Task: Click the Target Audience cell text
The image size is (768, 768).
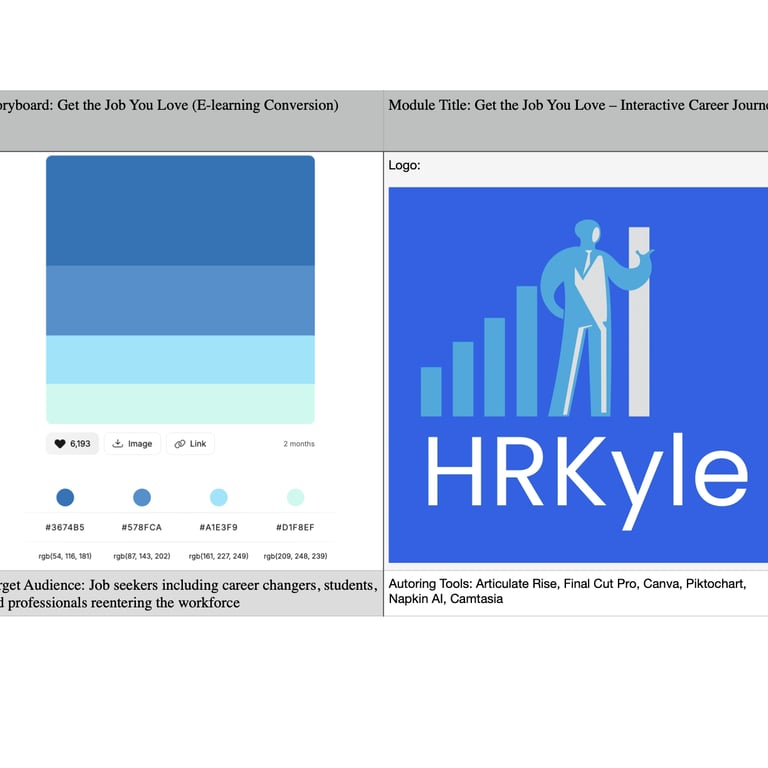Action: click(189, 594)
